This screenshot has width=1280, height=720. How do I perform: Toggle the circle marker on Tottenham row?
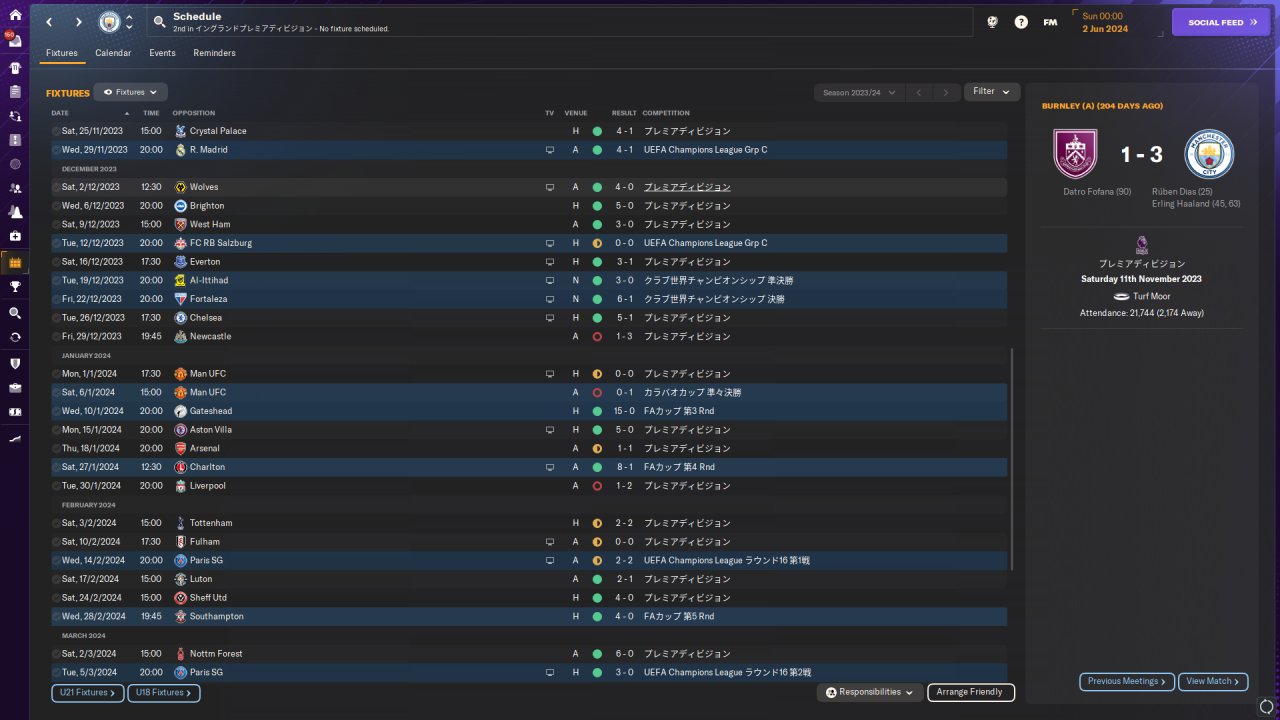pos(56,523)
